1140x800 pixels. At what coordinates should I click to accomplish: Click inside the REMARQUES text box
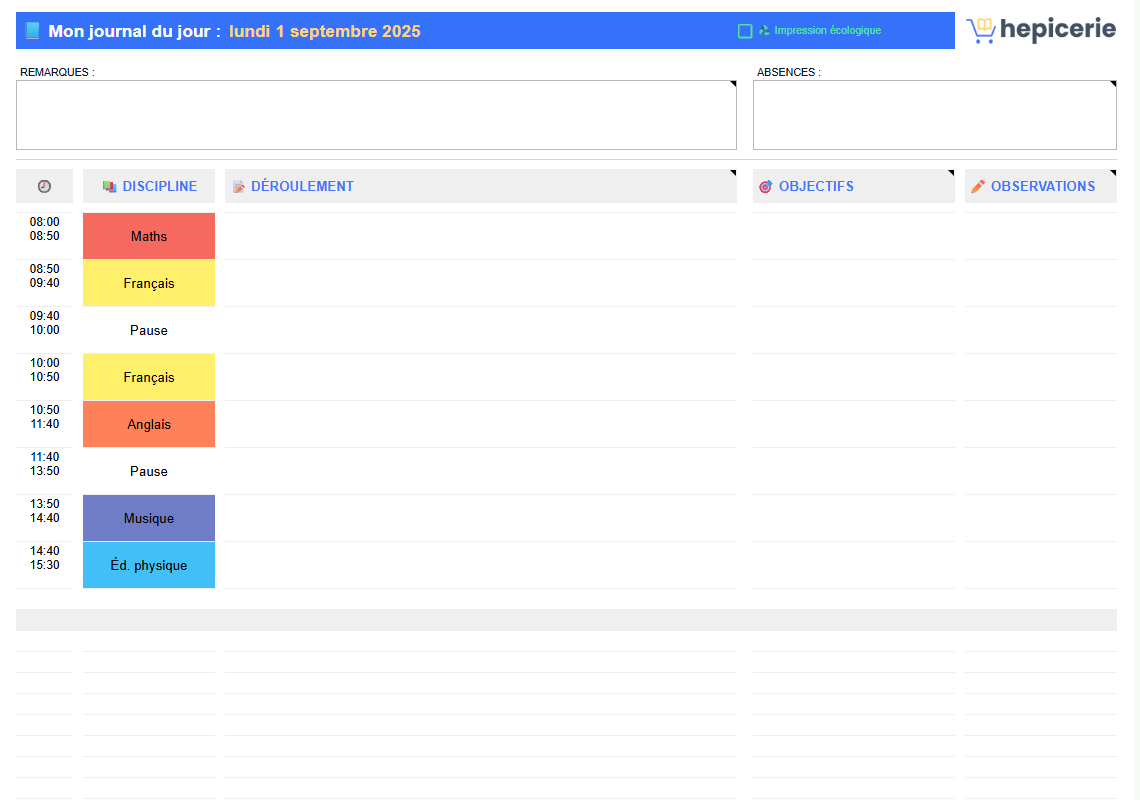376,115
